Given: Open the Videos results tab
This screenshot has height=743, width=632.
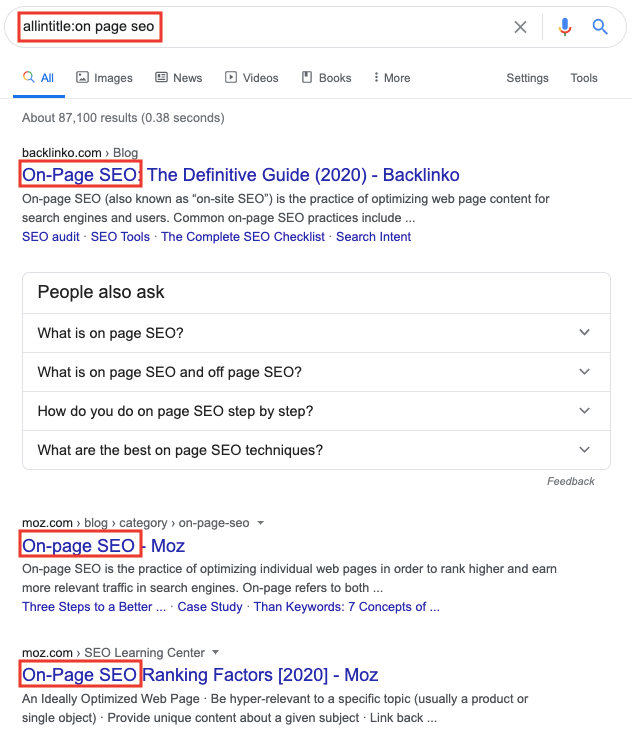Looking at the screenshot, I should pos(252,78).
